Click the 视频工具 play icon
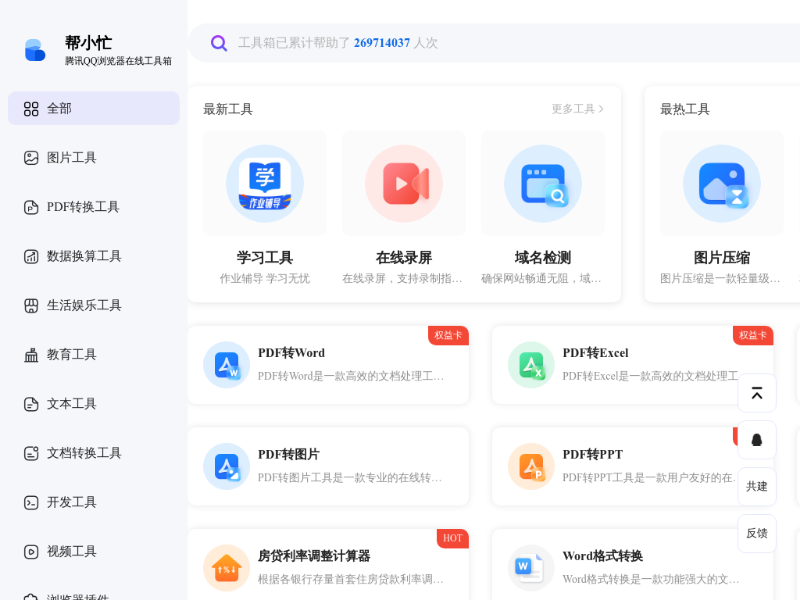Image resolution: width=800 pixels, height=600 pixels. click(31, 552)
